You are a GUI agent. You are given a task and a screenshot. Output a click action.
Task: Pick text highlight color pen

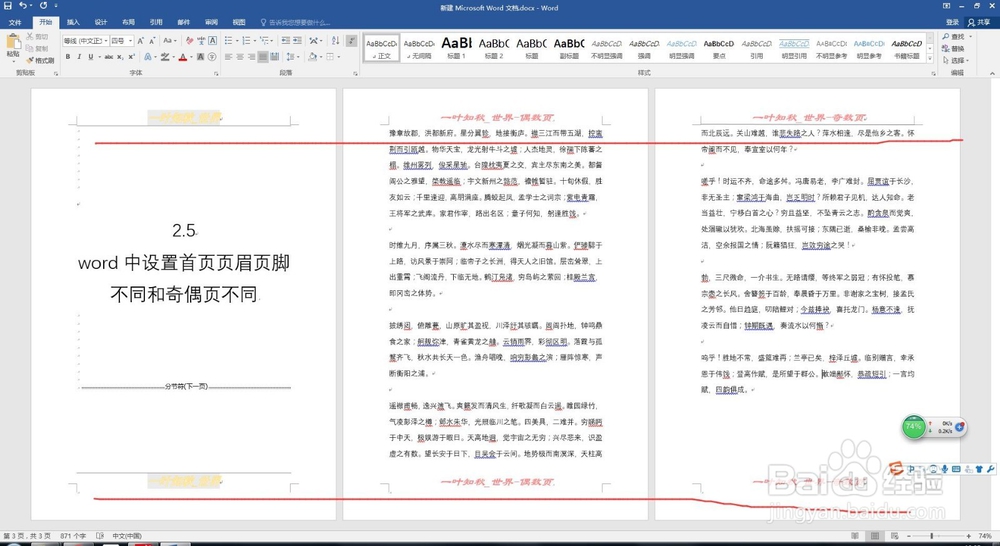pyautogui.click(x=165, y=57)
